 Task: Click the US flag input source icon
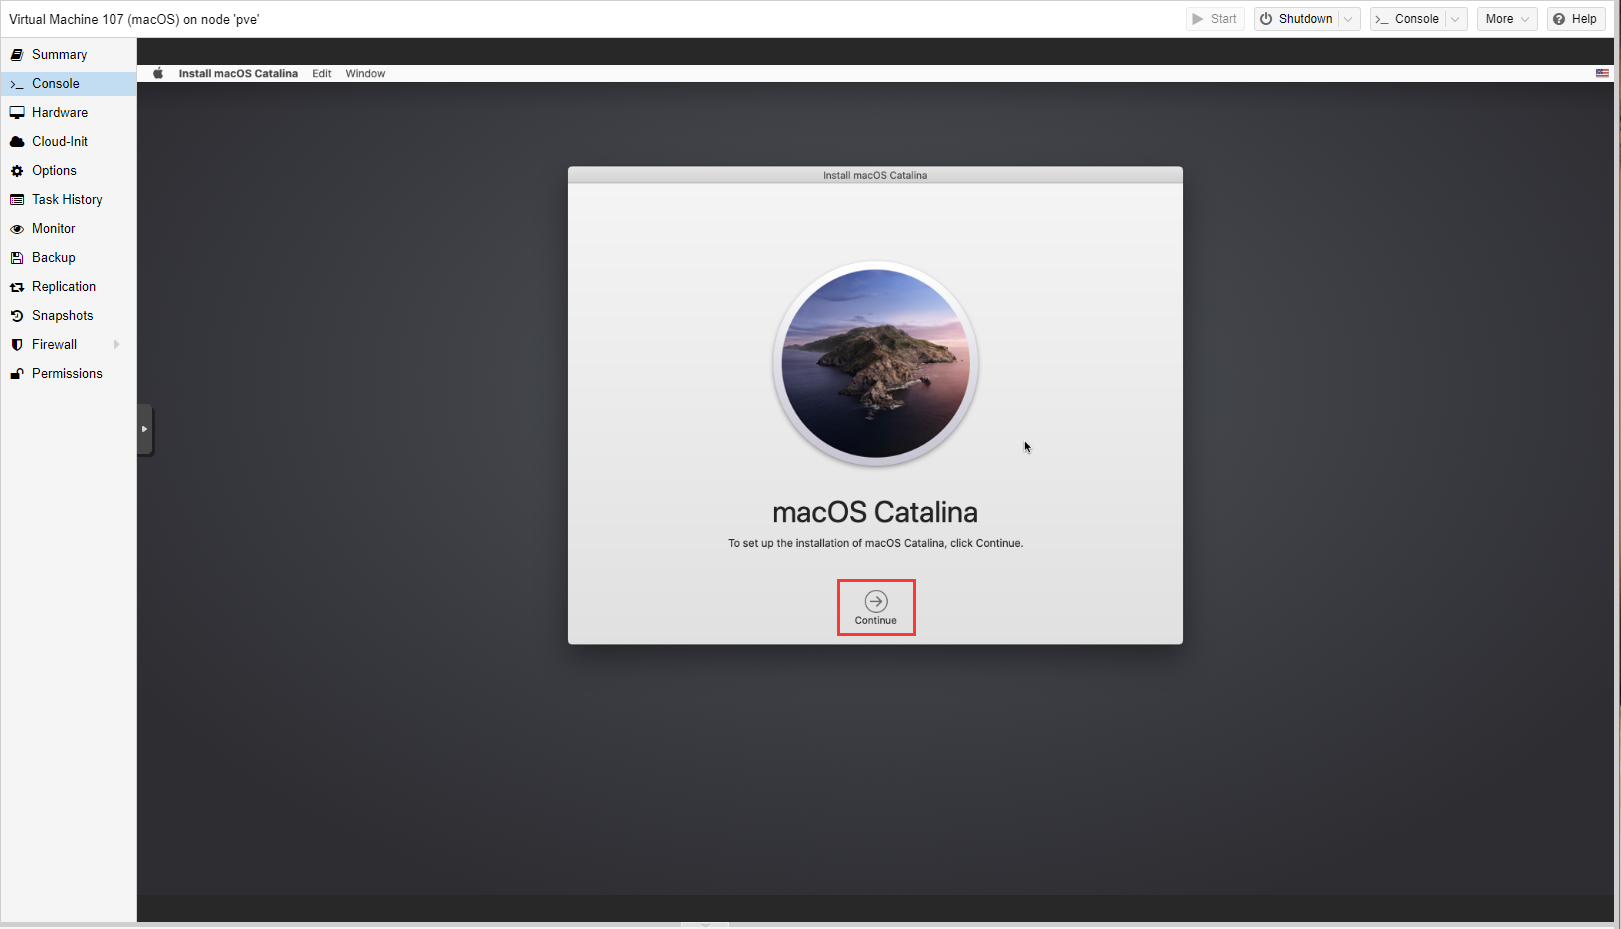1602,73
